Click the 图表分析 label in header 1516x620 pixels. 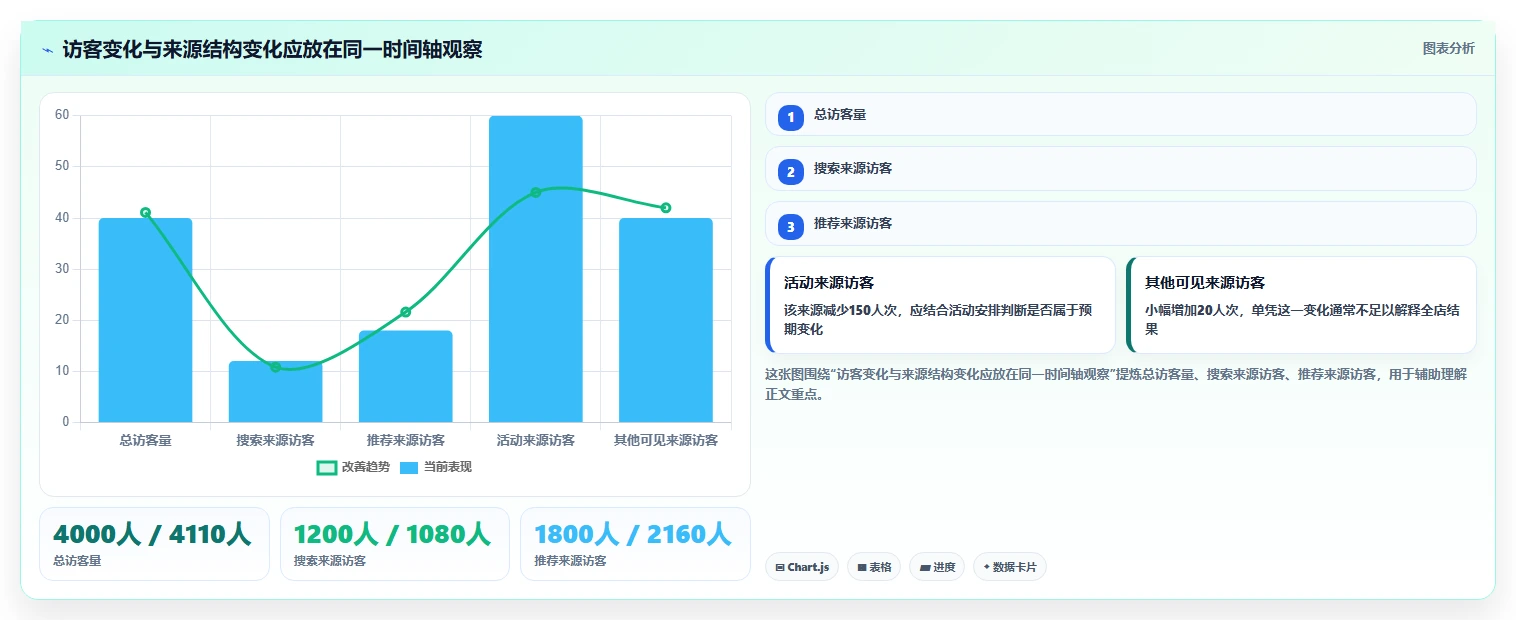point(1448,48)
